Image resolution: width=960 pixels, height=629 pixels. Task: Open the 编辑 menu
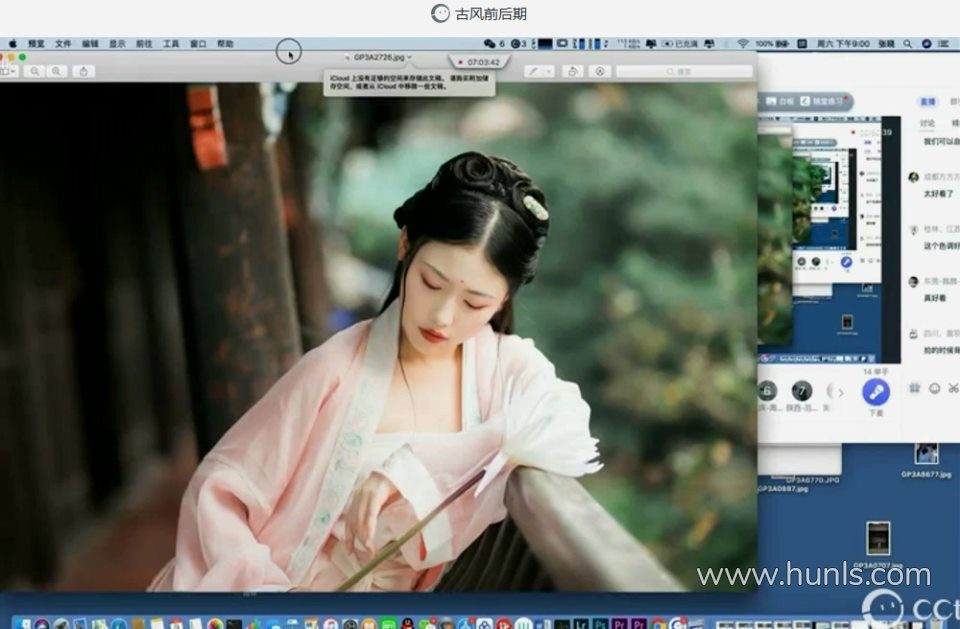click(90, 43)
